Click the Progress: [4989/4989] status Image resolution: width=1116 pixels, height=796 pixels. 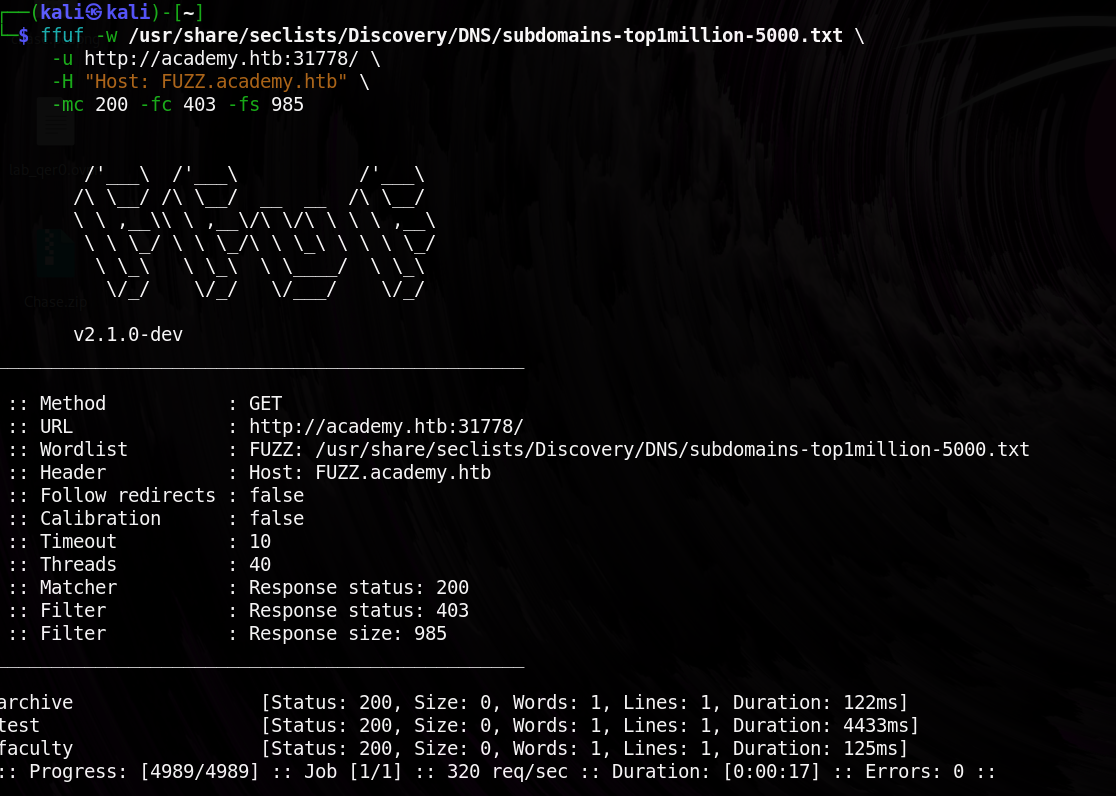coord(144,771)
